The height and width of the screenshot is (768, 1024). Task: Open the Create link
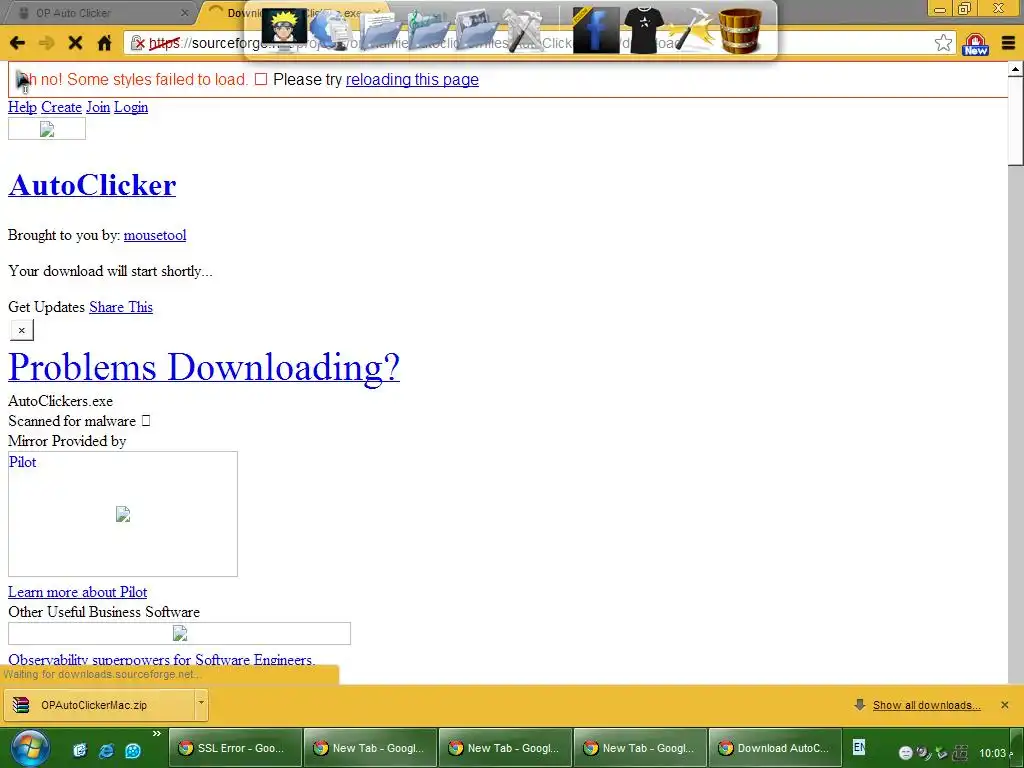[x=61, y=107]
